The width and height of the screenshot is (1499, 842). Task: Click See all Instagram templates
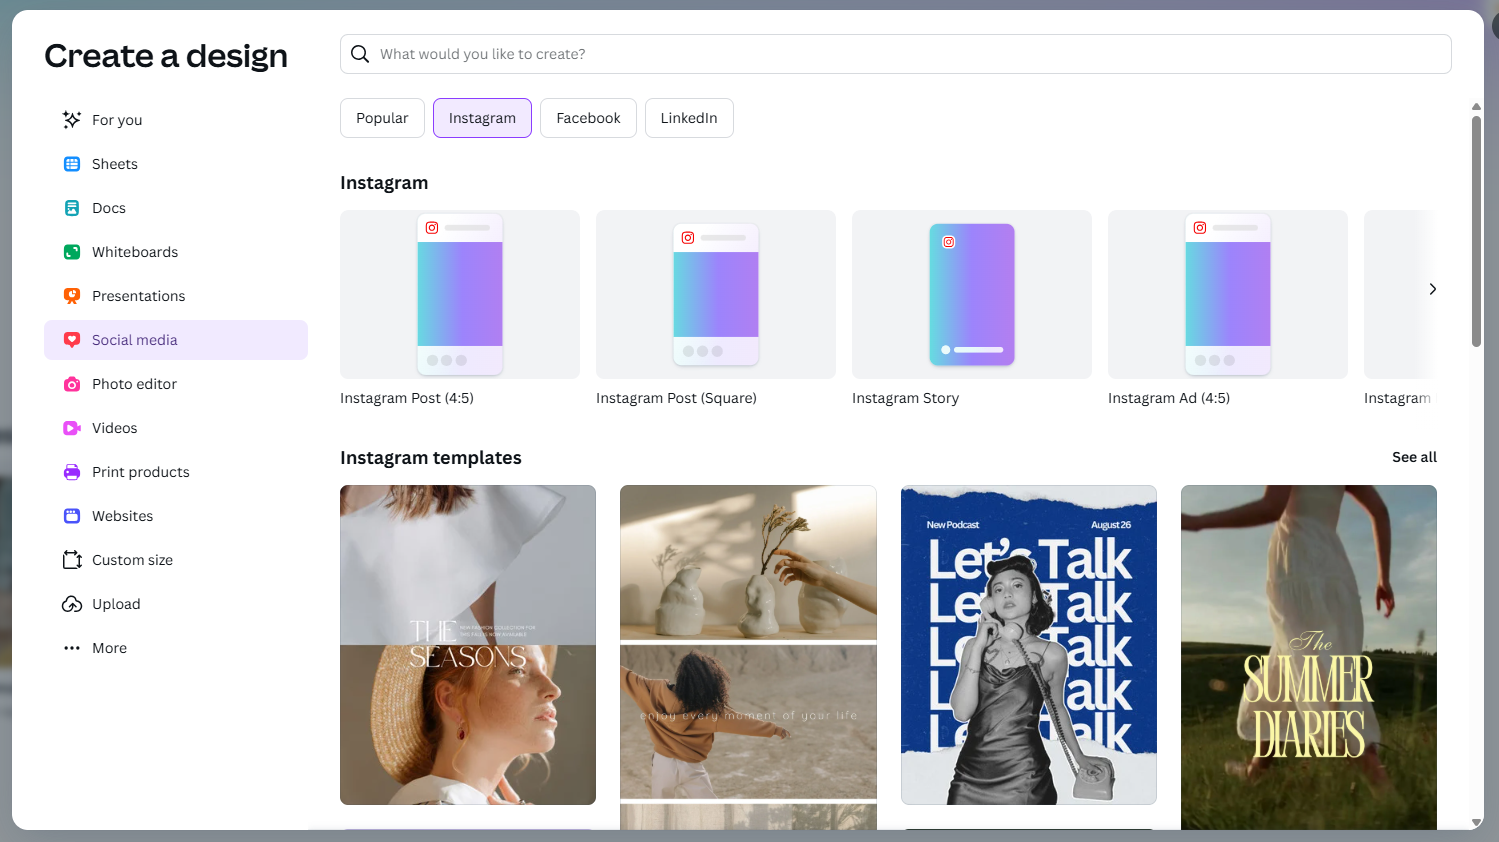tap(1414, 457)
